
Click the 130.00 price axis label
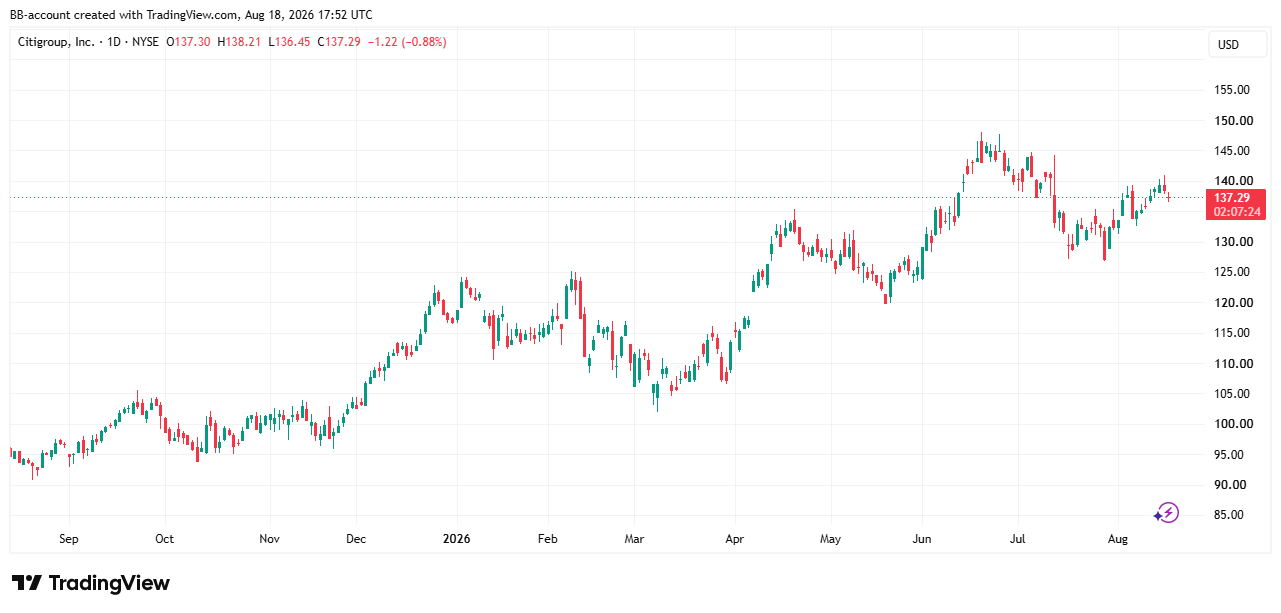(1233, 242)
